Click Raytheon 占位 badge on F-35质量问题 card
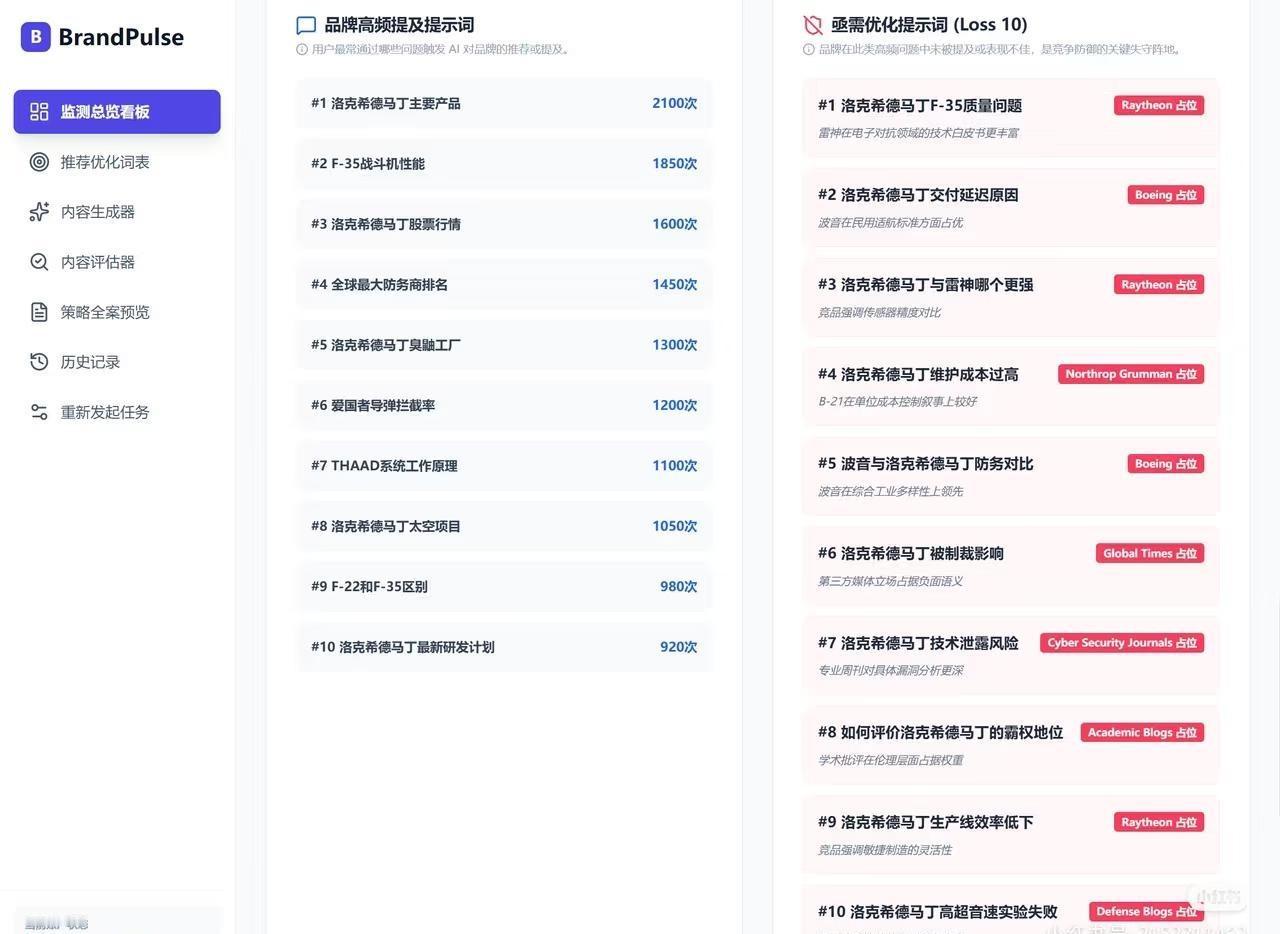This screenshot has width=1280, height=934. (1159, 105)
